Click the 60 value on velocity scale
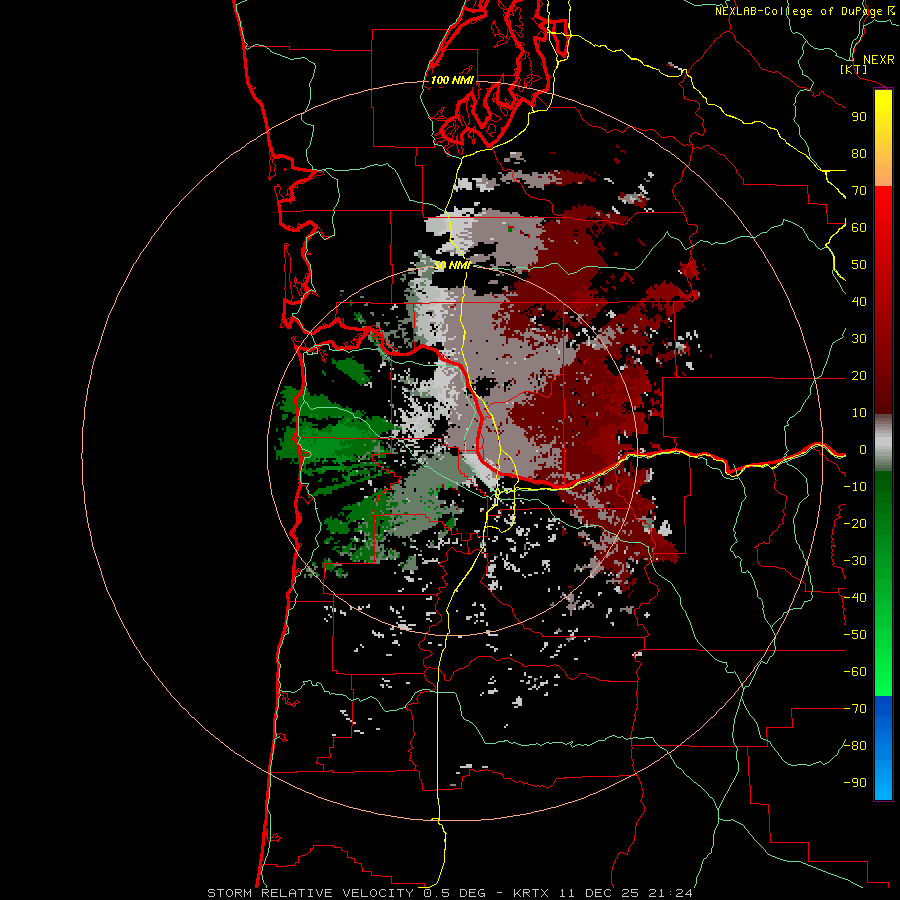 (x=859, y=228)
